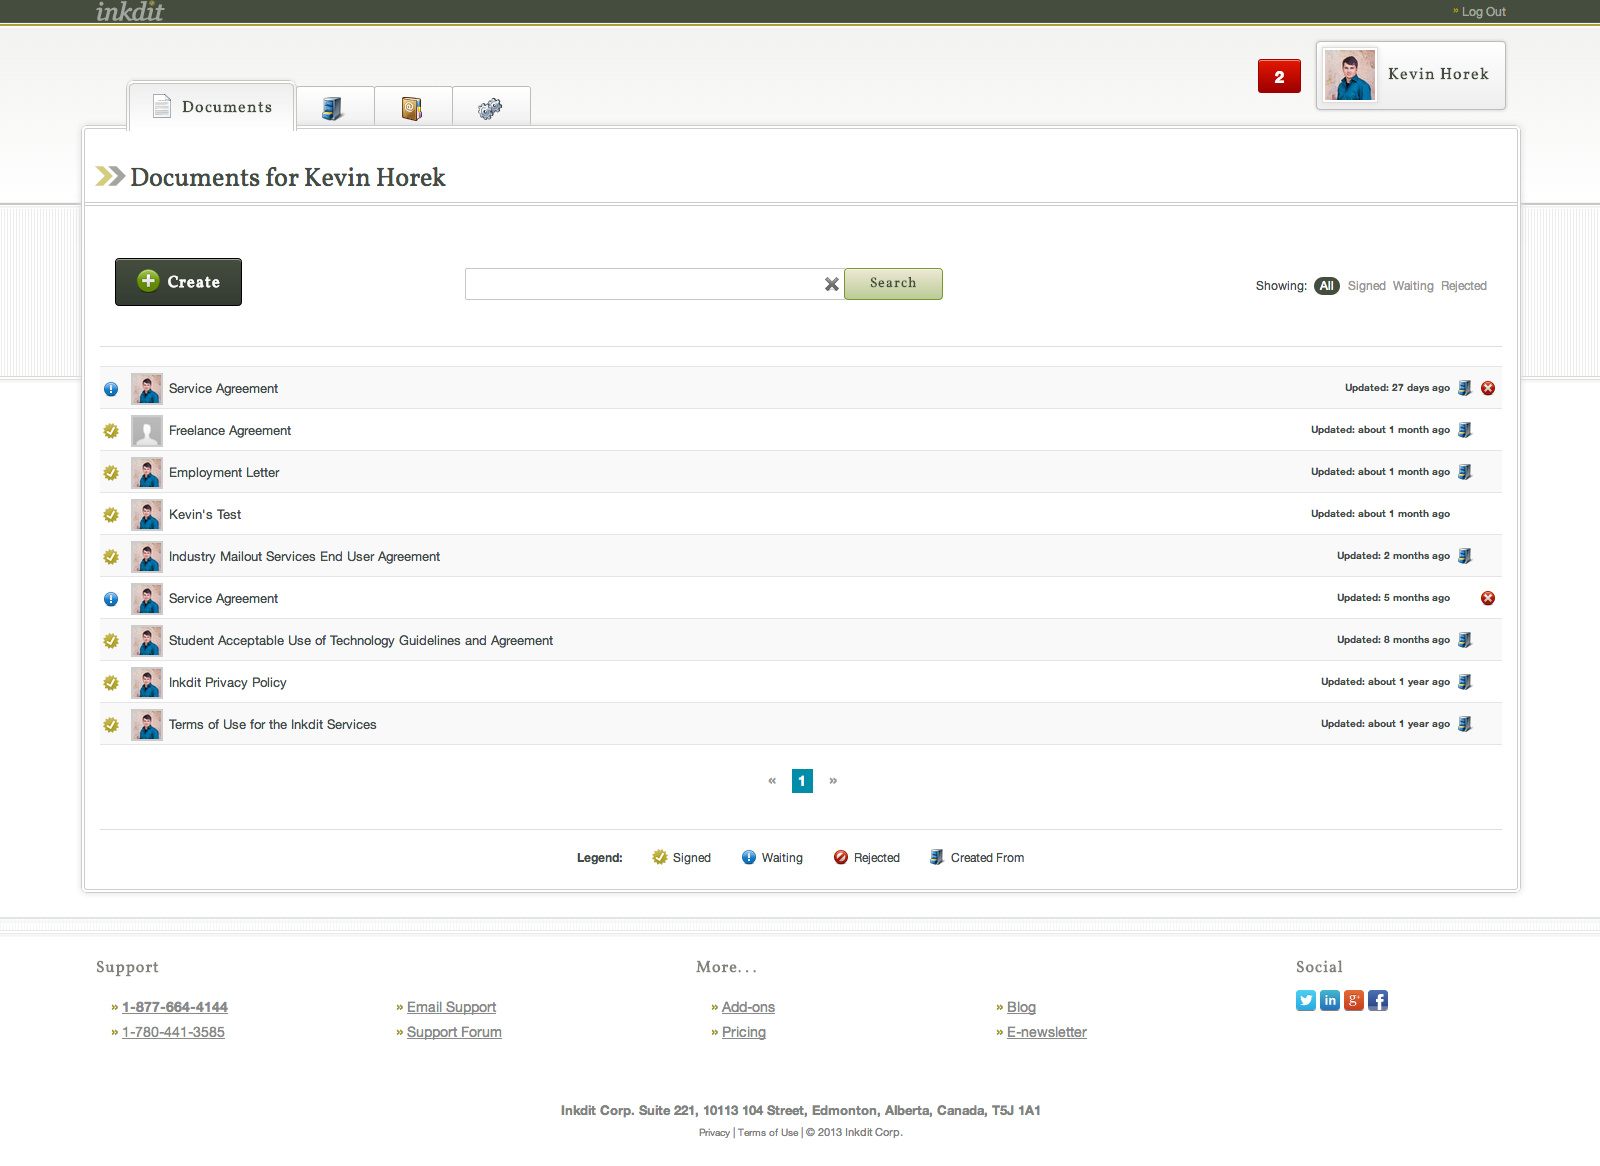Open Industry Mailout Services End User Agreement
The image size is (1600, 1166).
coord(304,557)
